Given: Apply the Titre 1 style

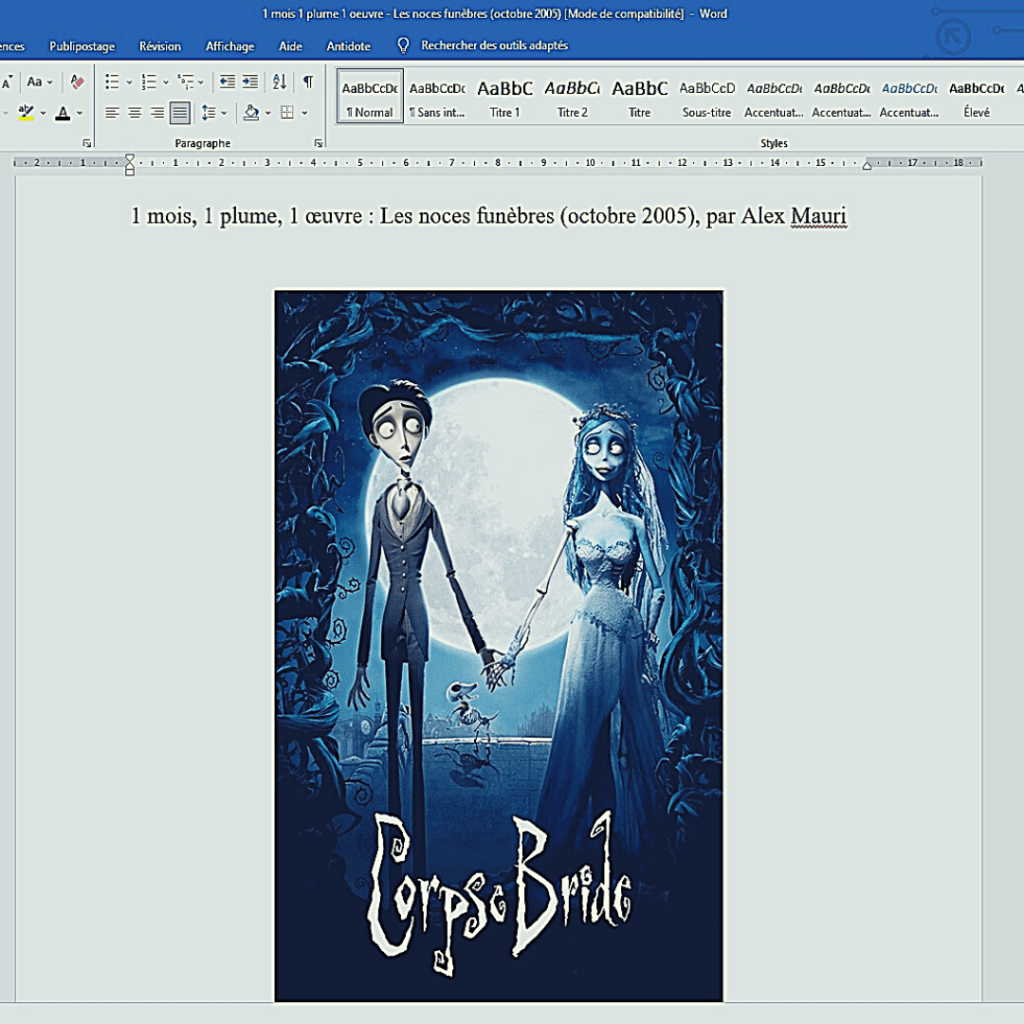Looking at the screenshot, I should [505, 96].
